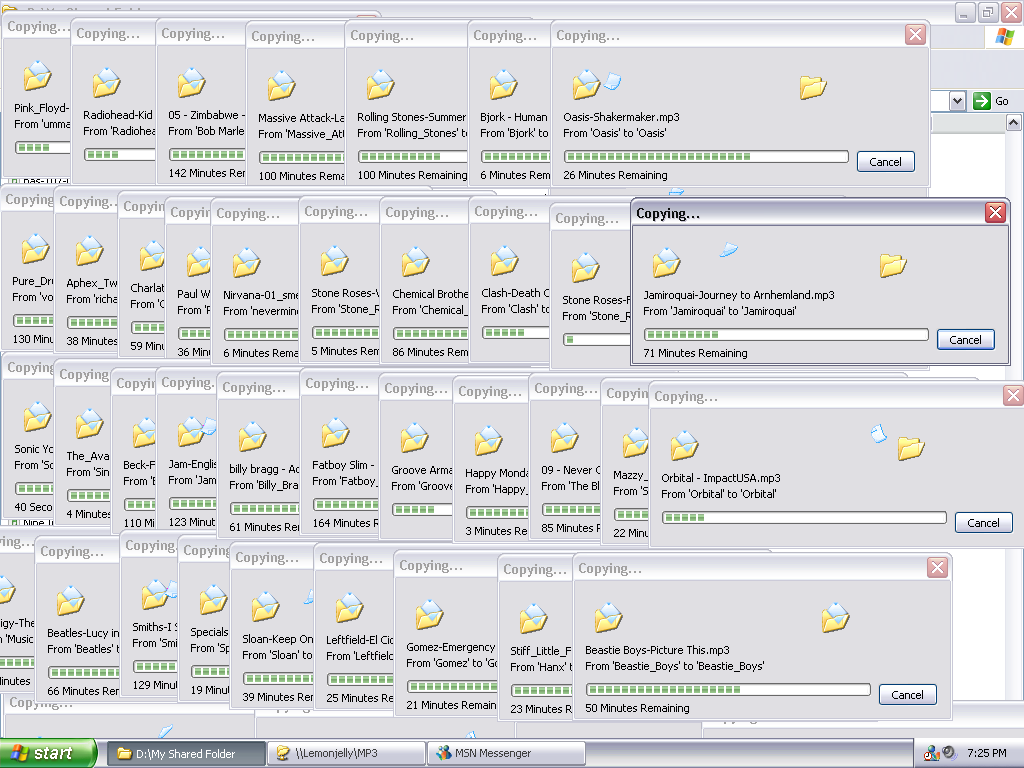This screenshot has width=1024, height=768.
Task: Click the folder icon in the Jam-Englis dialog
Action: 191,432
